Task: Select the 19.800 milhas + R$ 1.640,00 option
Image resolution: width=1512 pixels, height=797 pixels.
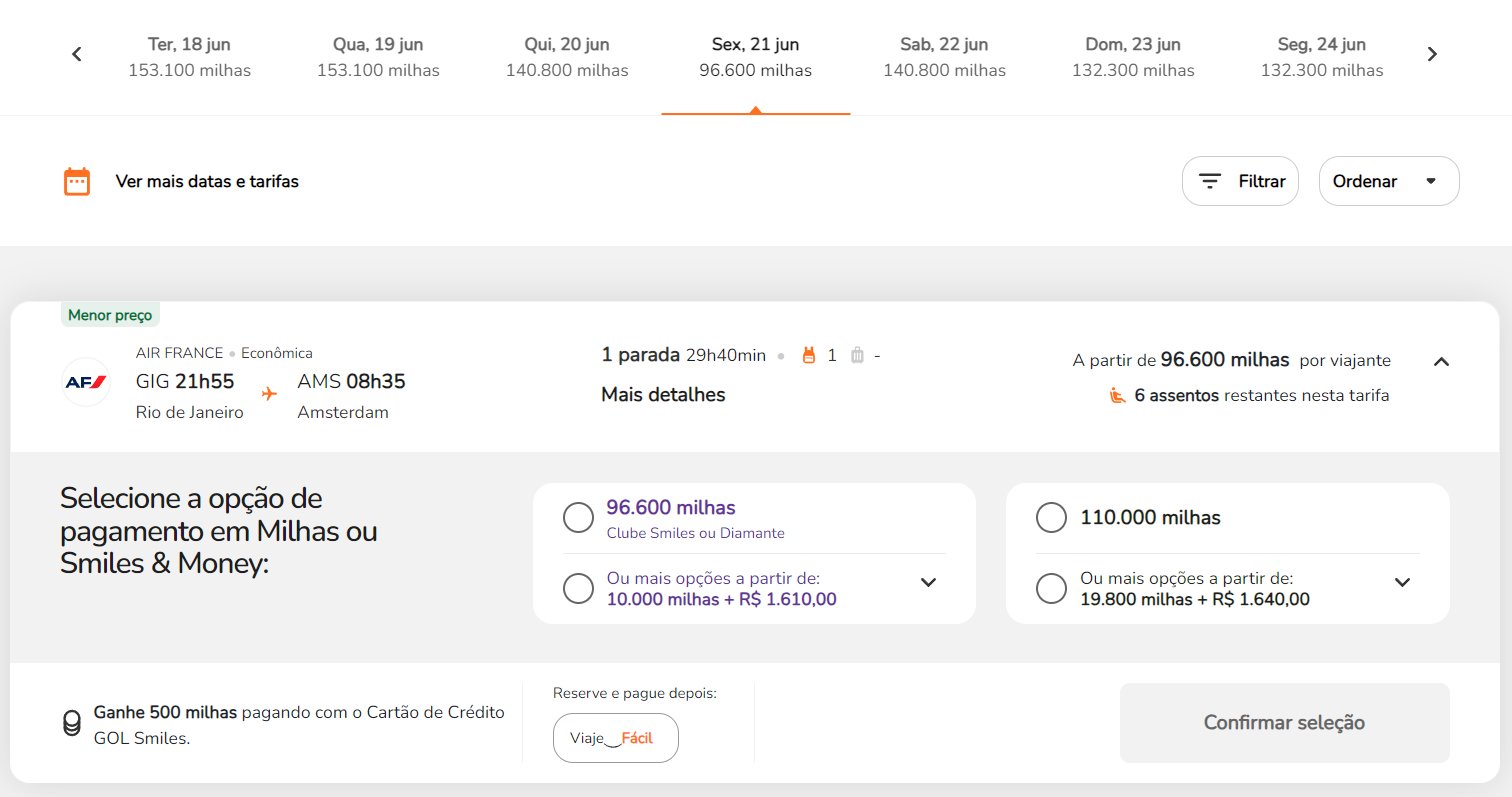Action: coord(1051,588)
